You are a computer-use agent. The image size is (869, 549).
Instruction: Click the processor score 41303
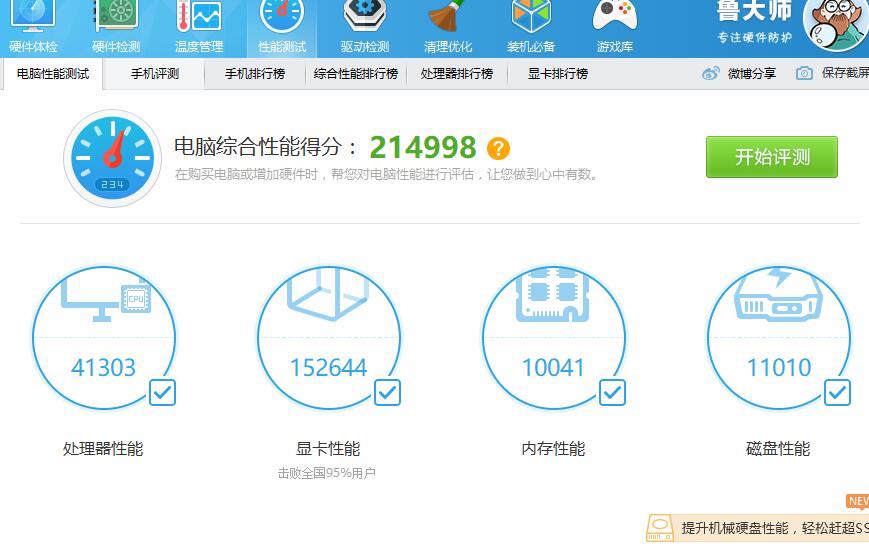[x=104, y=367]
